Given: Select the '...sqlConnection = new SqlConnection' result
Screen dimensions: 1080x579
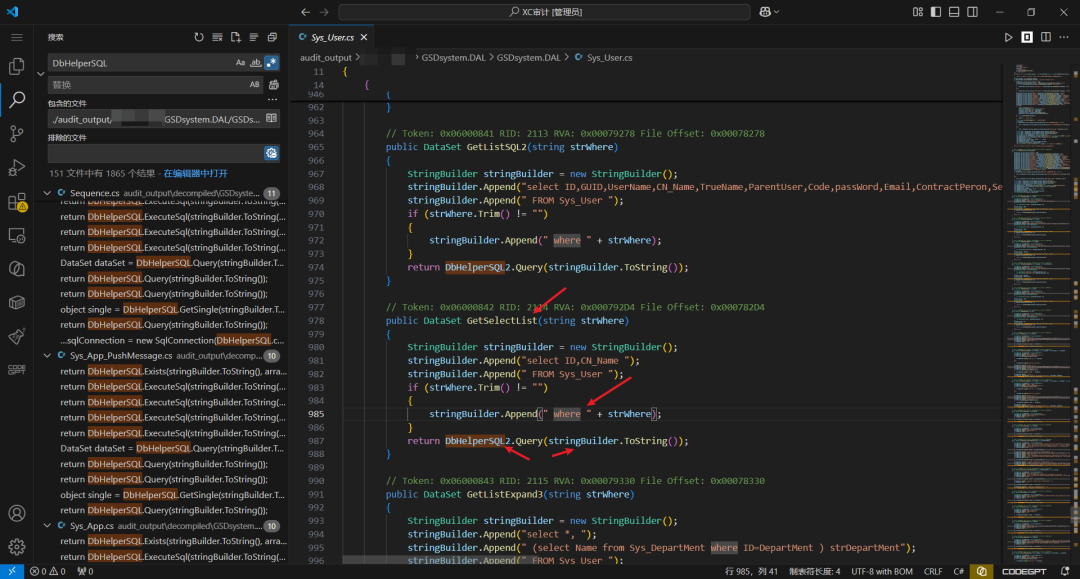Looking at the screenshot, I should click(172, 341).
